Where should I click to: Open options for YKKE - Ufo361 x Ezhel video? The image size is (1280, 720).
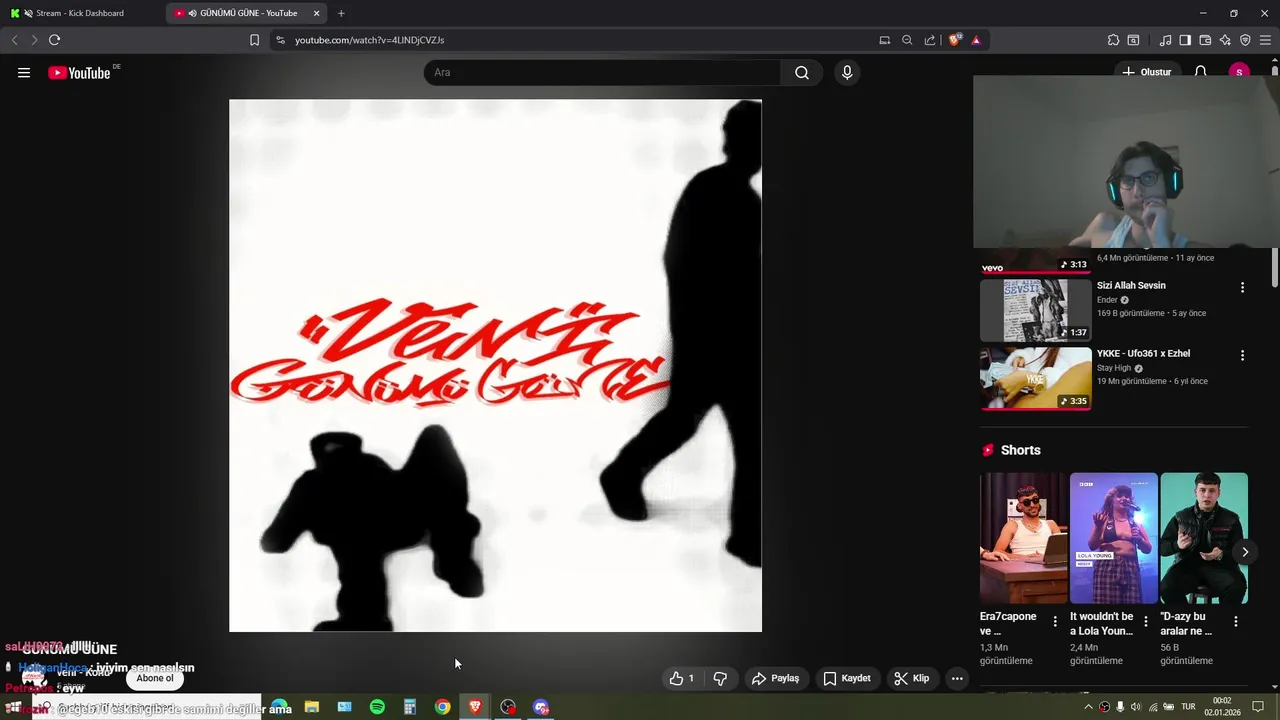tap(1242, 355)
